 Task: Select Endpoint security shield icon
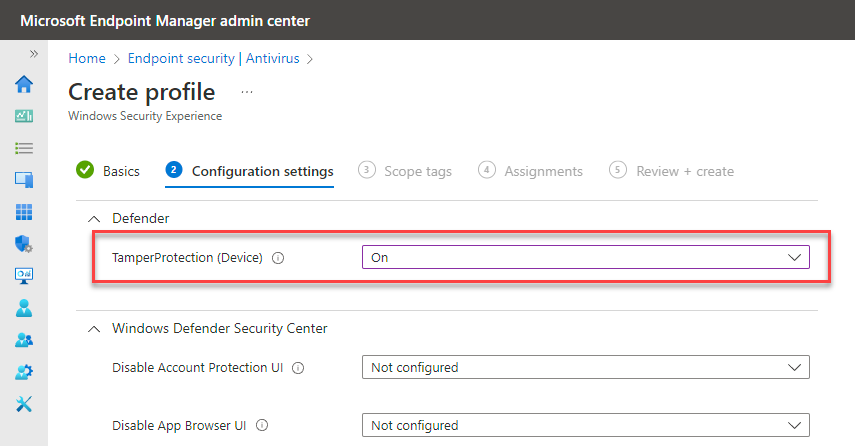pos(24,244)
